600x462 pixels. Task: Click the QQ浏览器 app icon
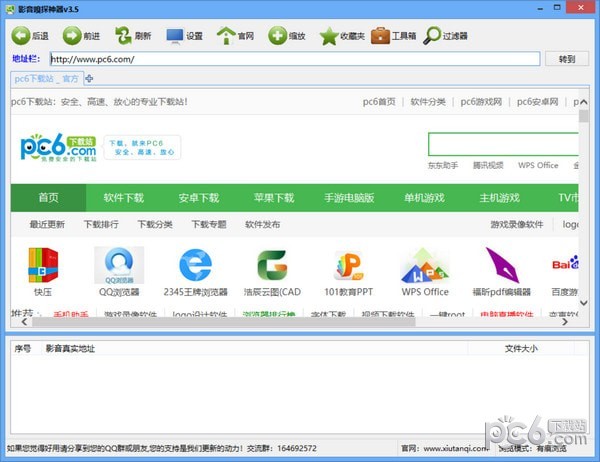click(119, 265)
